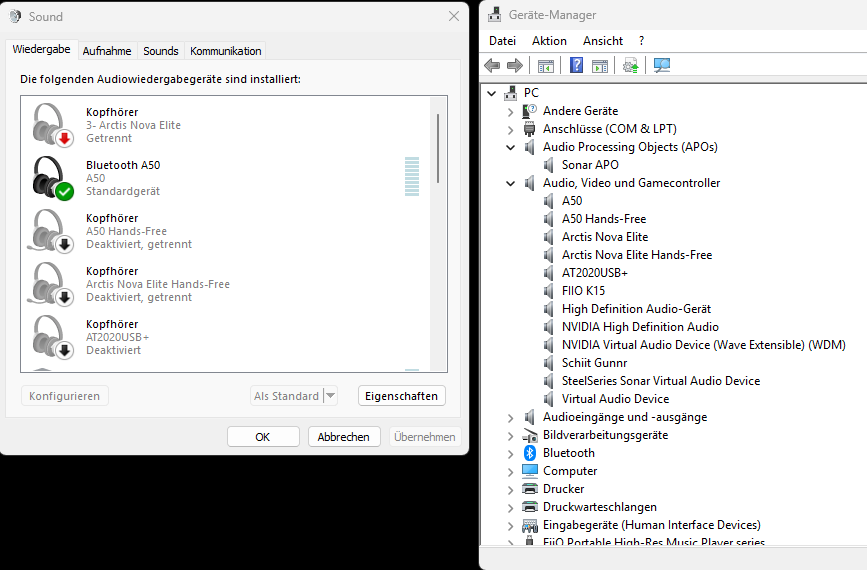This screenshot has width=867, height=570.
Task: Open the Aktion menu
Action: click(x=549, y=41)
